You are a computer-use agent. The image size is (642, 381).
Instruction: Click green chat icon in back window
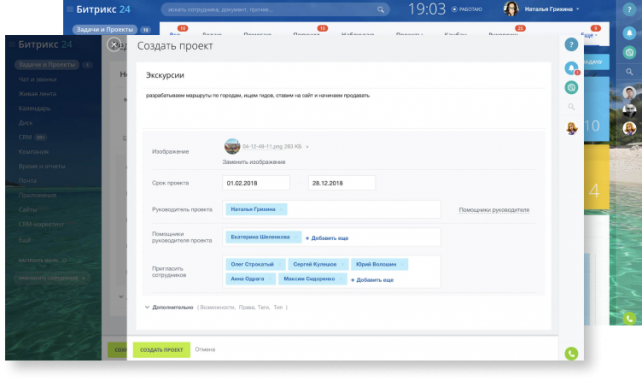click(x=629, y=52)
